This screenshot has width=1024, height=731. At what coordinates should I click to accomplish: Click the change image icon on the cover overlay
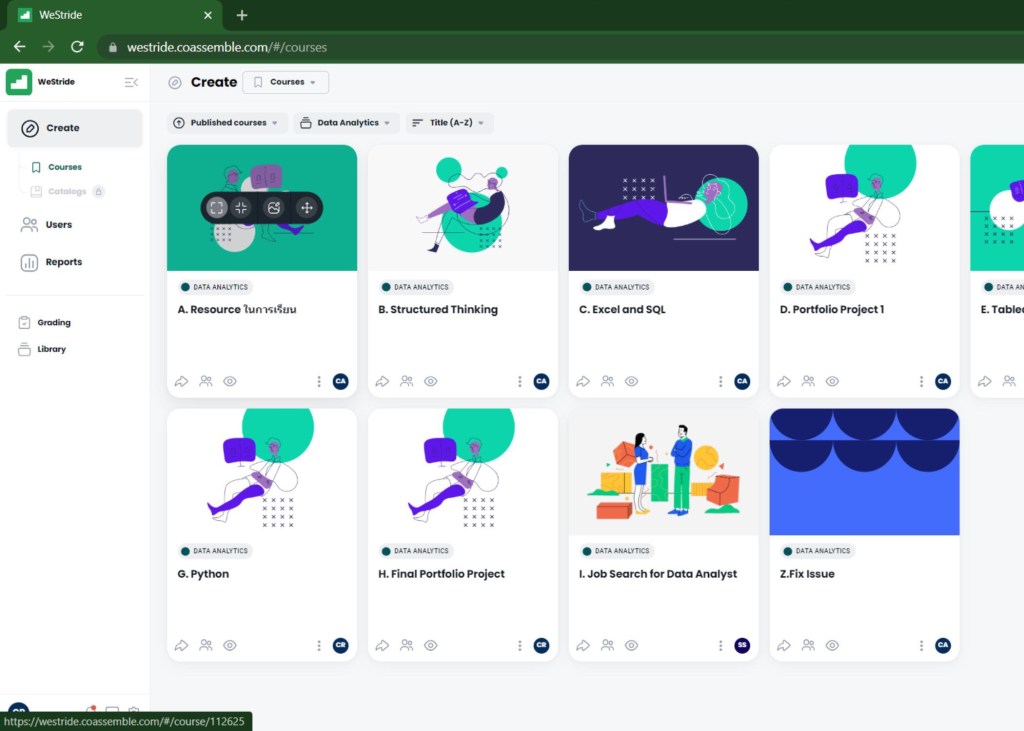pyautogui.click(x=274, y=208)
